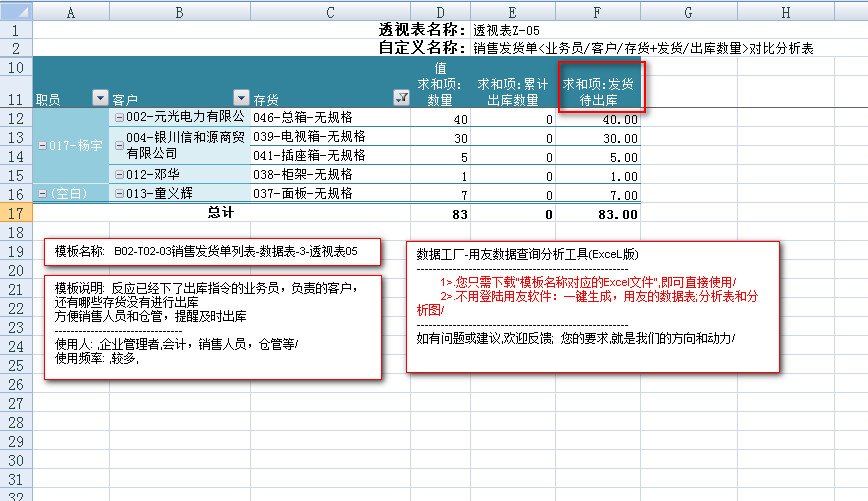Open the 职员 field filter dropdown
This screenshot has height=501, width=868.
pyautogui.click(x=99, y=98)
